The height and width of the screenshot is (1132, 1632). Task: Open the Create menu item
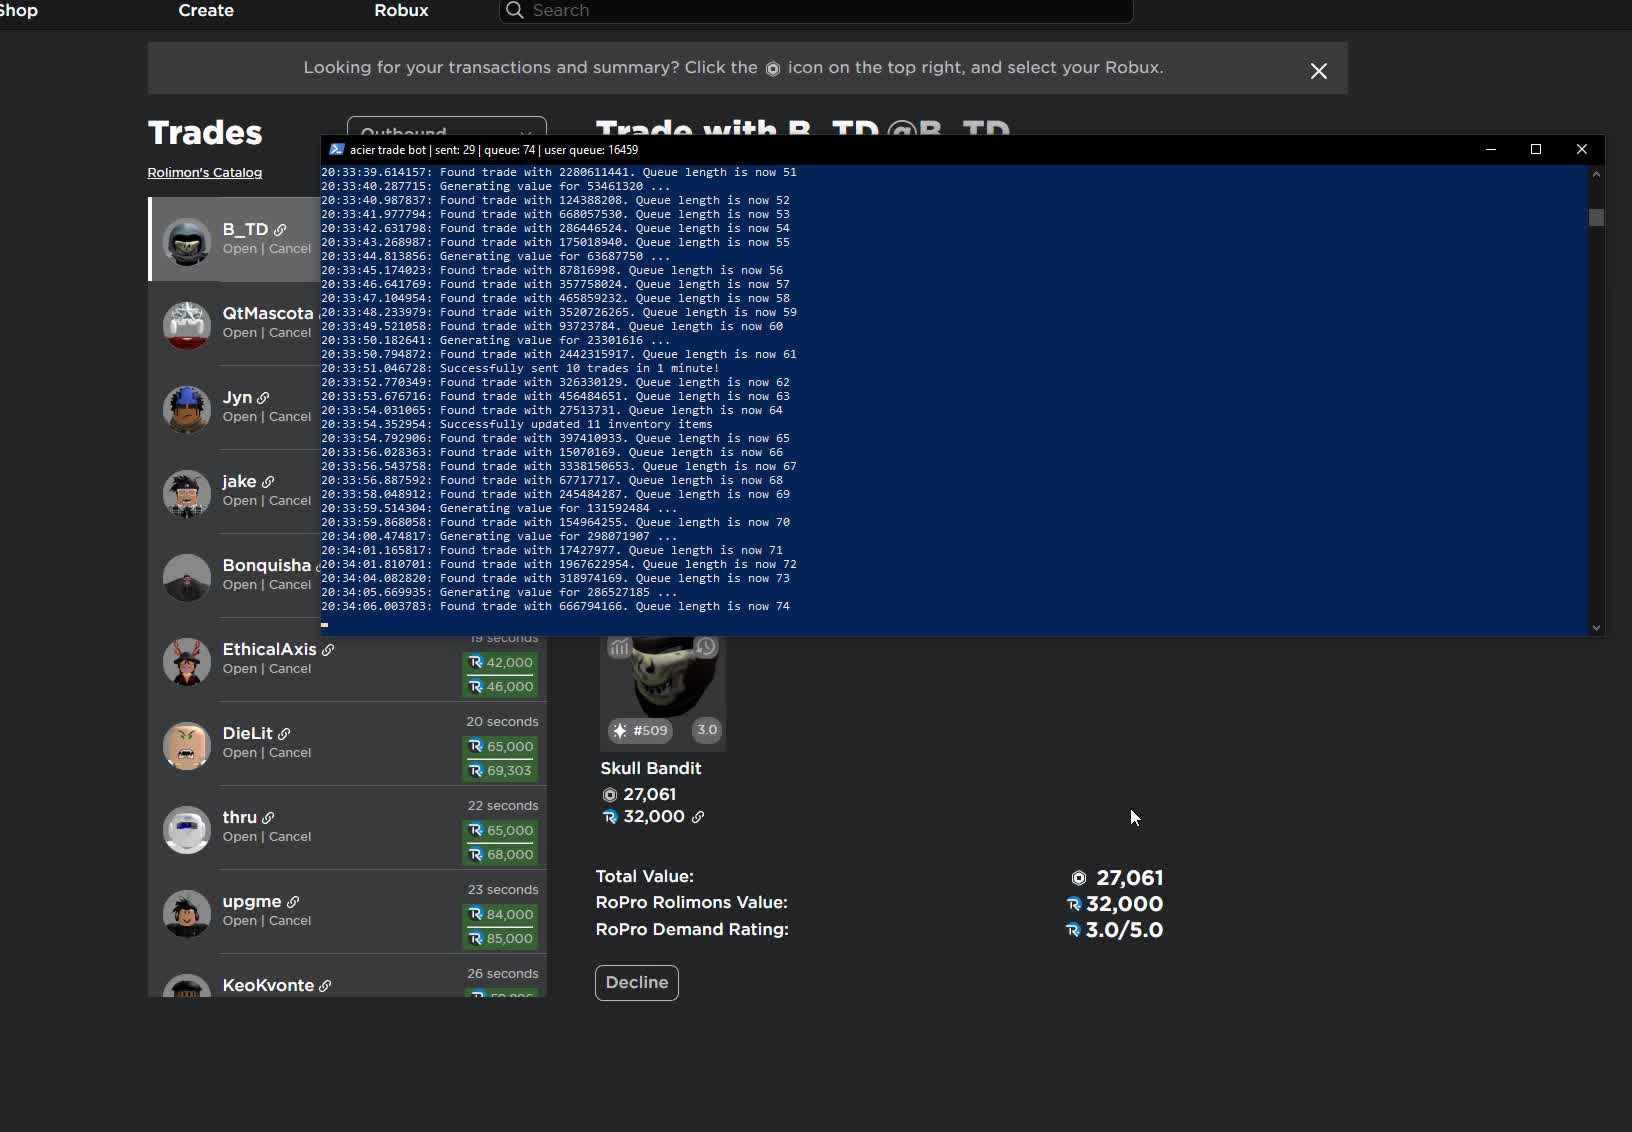(x=206, y=11)
